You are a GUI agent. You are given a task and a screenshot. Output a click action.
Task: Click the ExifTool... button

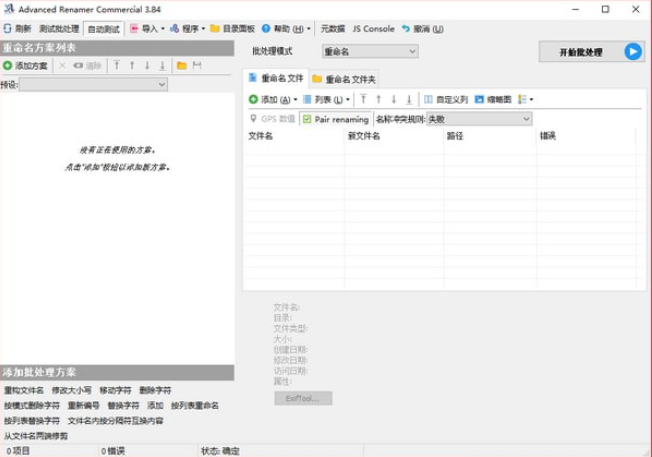click(x=303, y=398)
